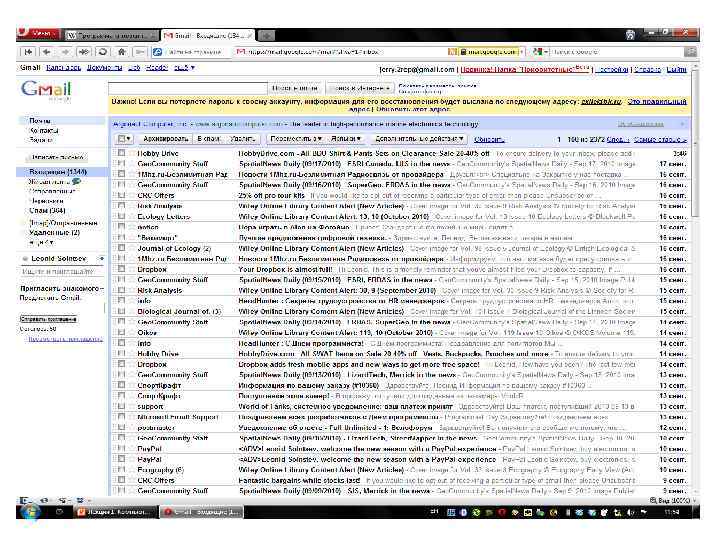The image size is (720, 540).
Task: Click the feed icon in the address bar
Action: pos(452,52)
